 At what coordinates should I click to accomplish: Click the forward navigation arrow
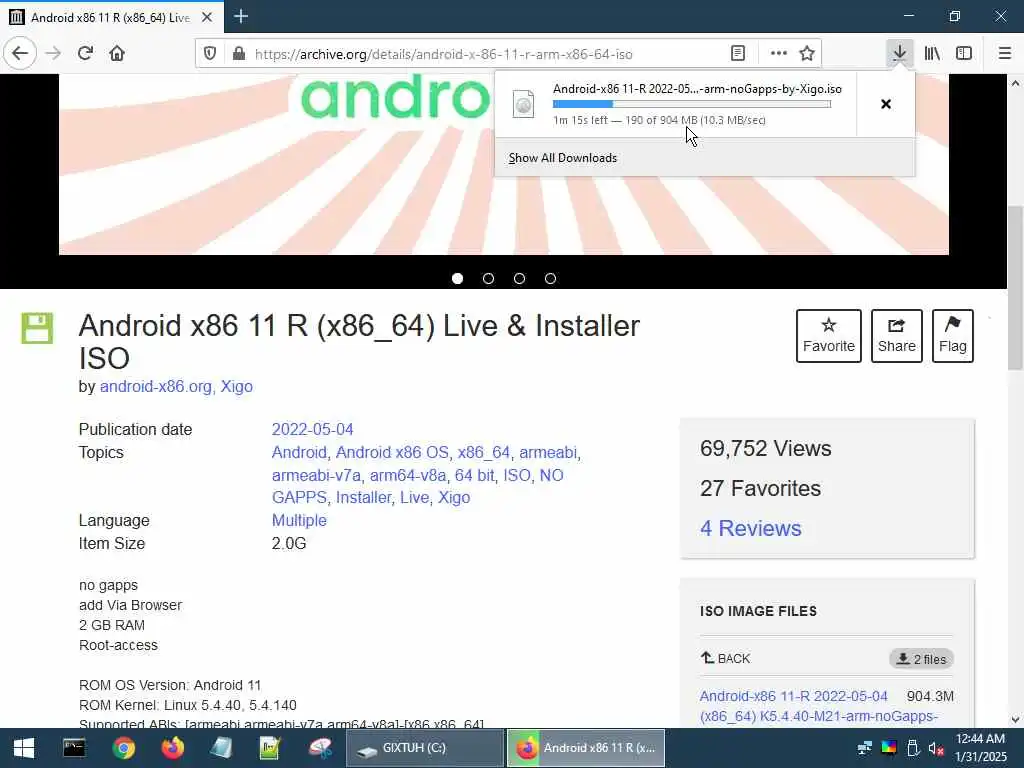pos(53,53)
